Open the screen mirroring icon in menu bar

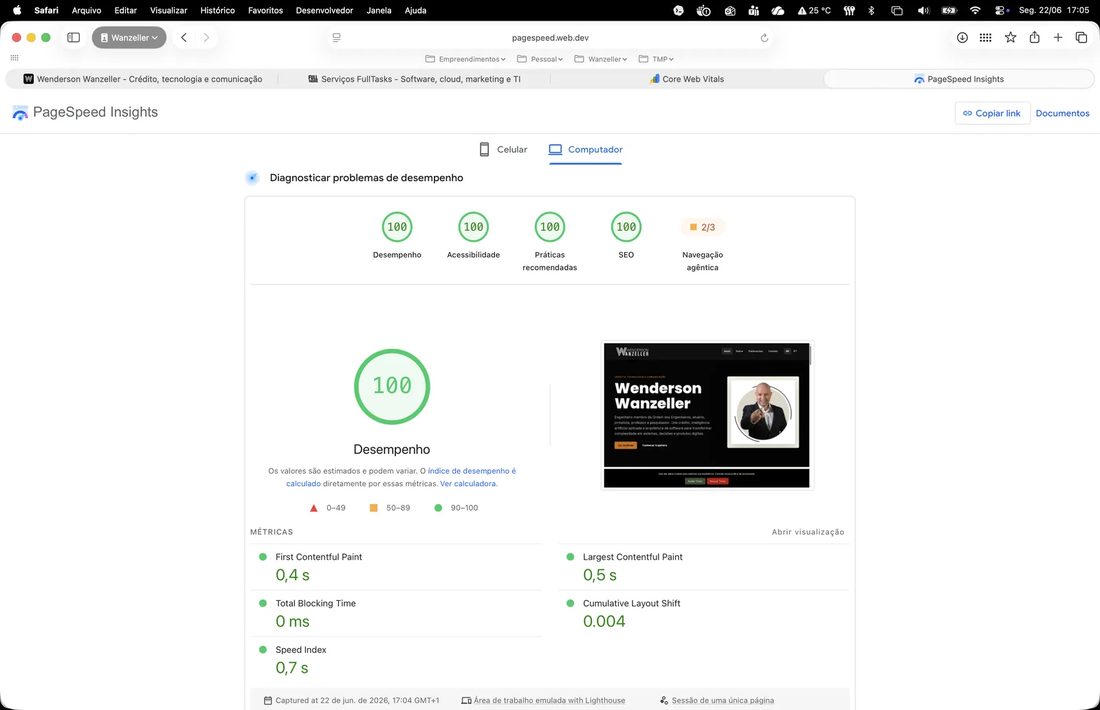897,11
